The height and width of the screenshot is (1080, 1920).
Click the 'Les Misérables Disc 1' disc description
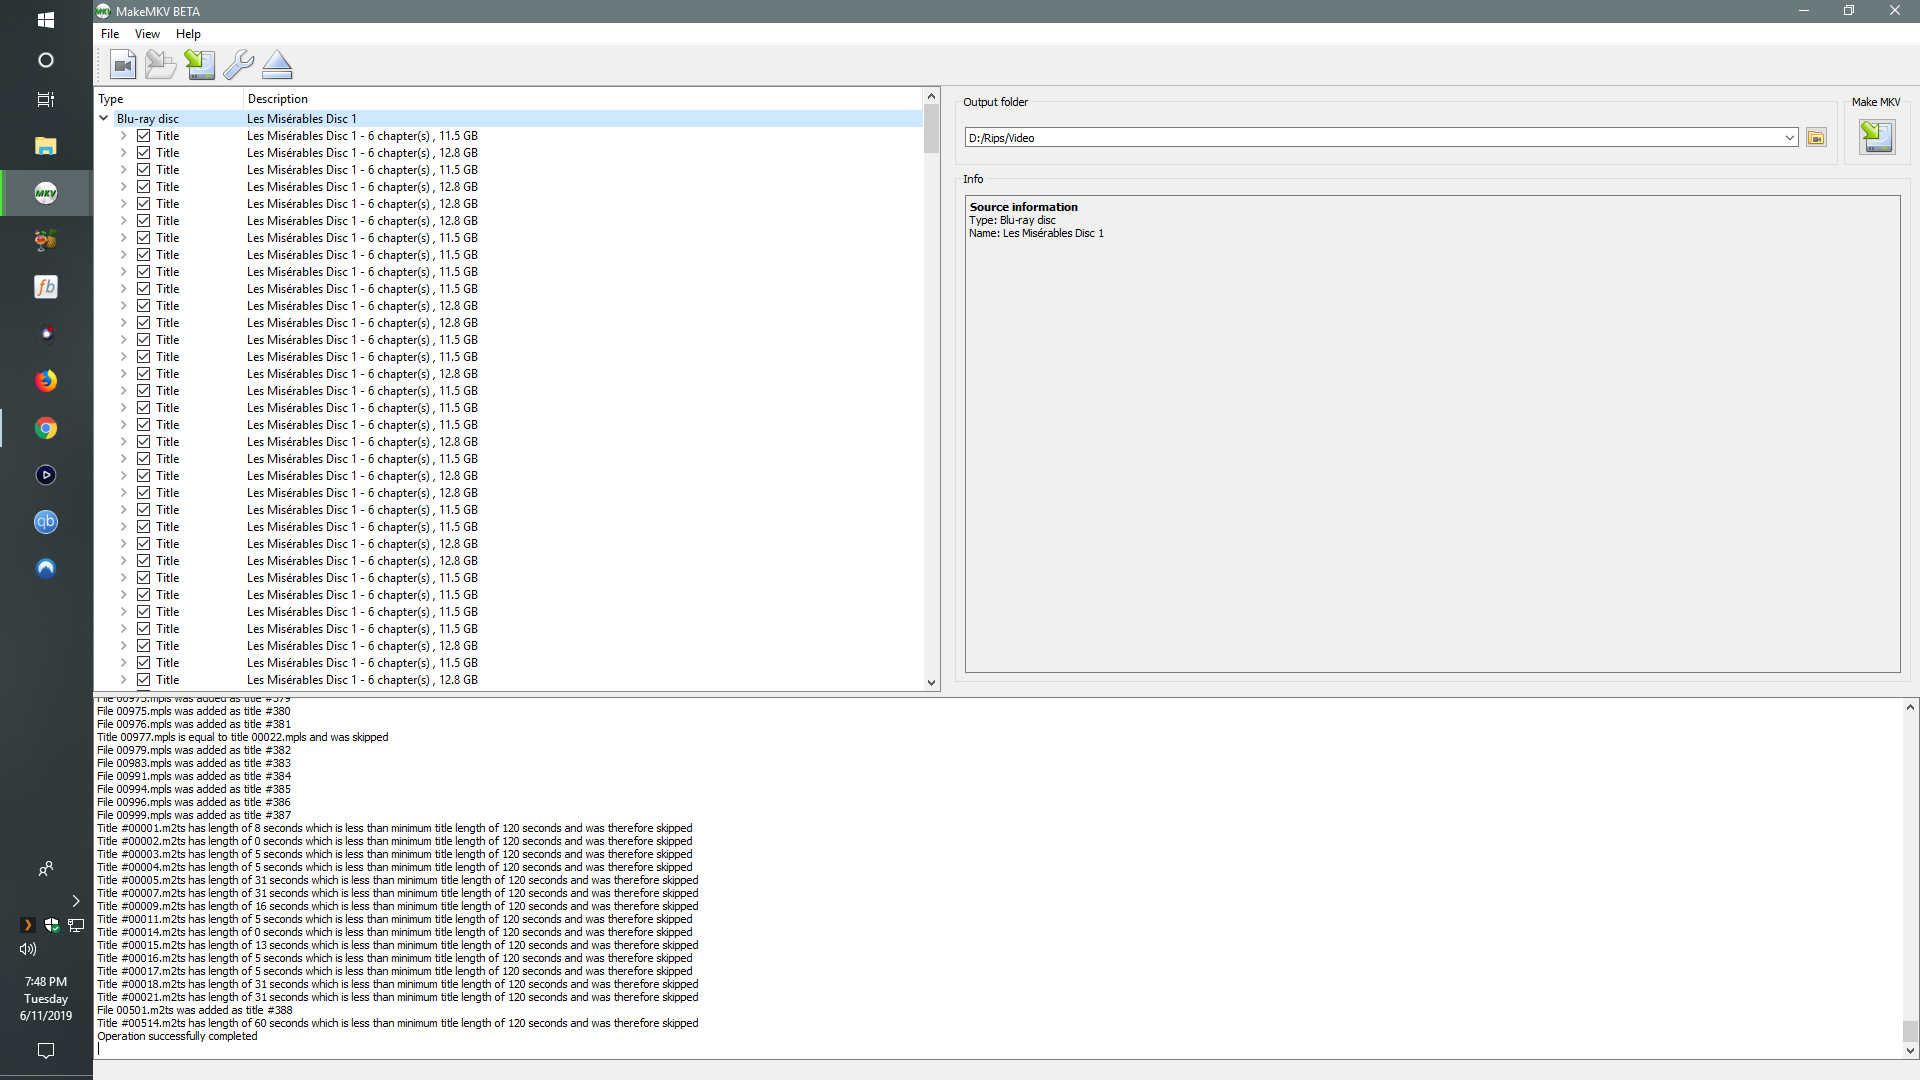pos(301,119)
